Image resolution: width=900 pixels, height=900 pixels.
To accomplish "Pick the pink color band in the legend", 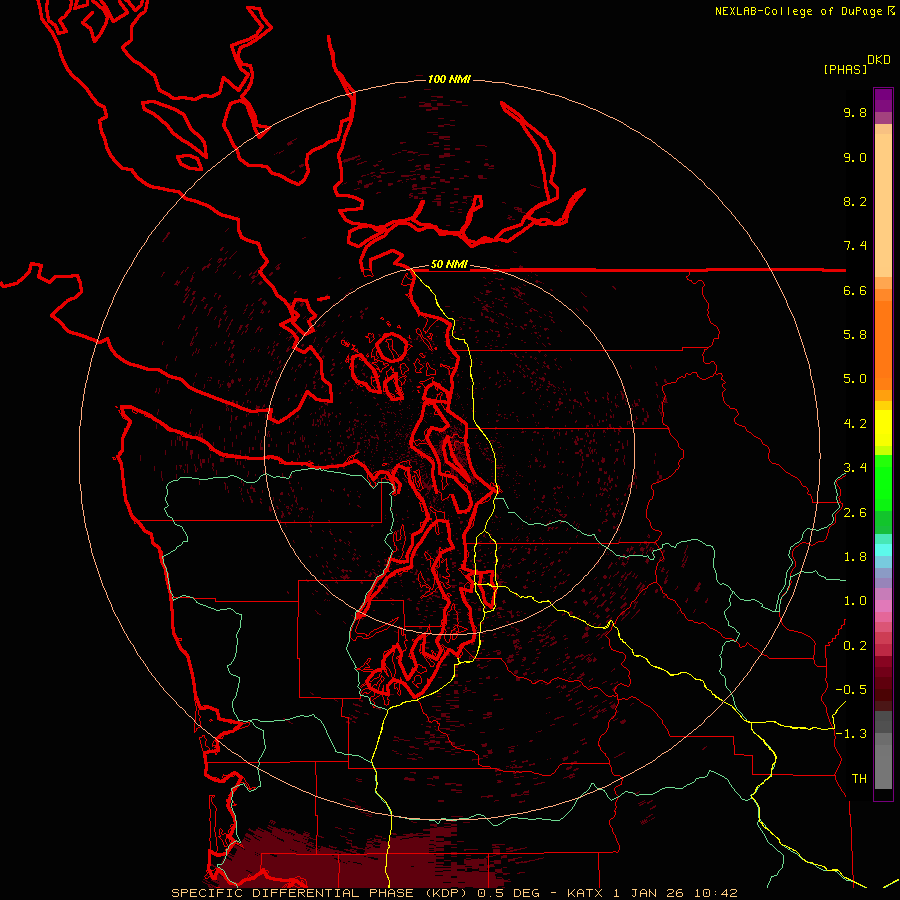I will (883, 606).
